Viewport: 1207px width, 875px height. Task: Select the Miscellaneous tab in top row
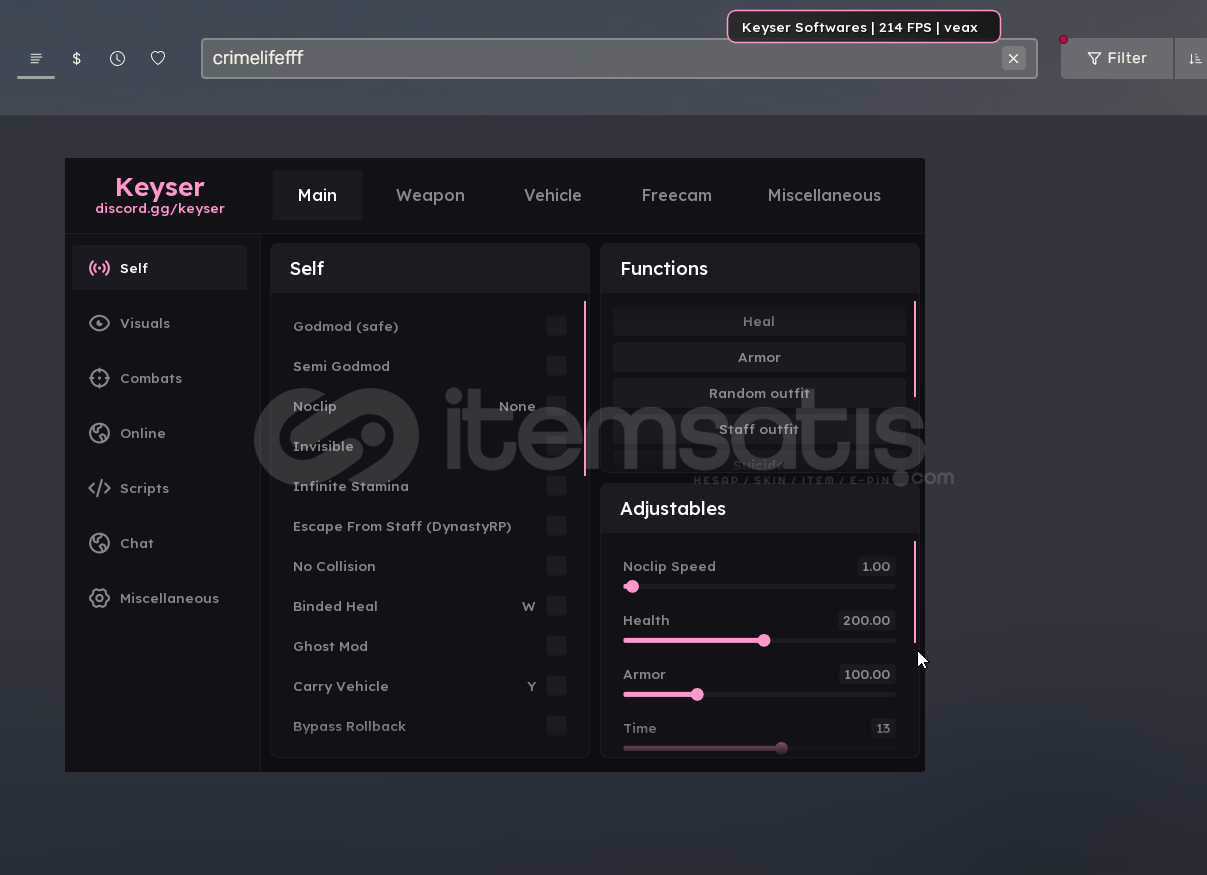pos(824,195)
